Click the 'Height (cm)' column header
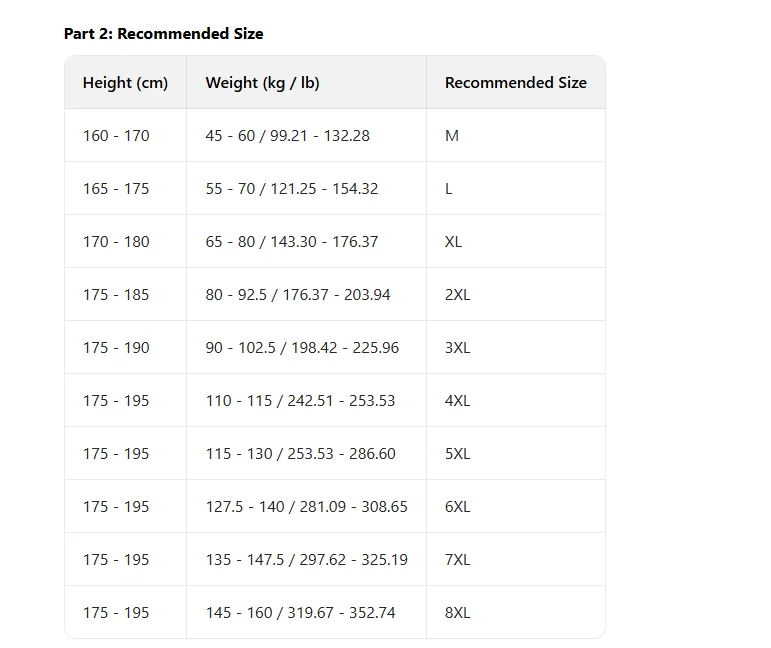Viewport: 771px width, 648px height. point(125,83)
